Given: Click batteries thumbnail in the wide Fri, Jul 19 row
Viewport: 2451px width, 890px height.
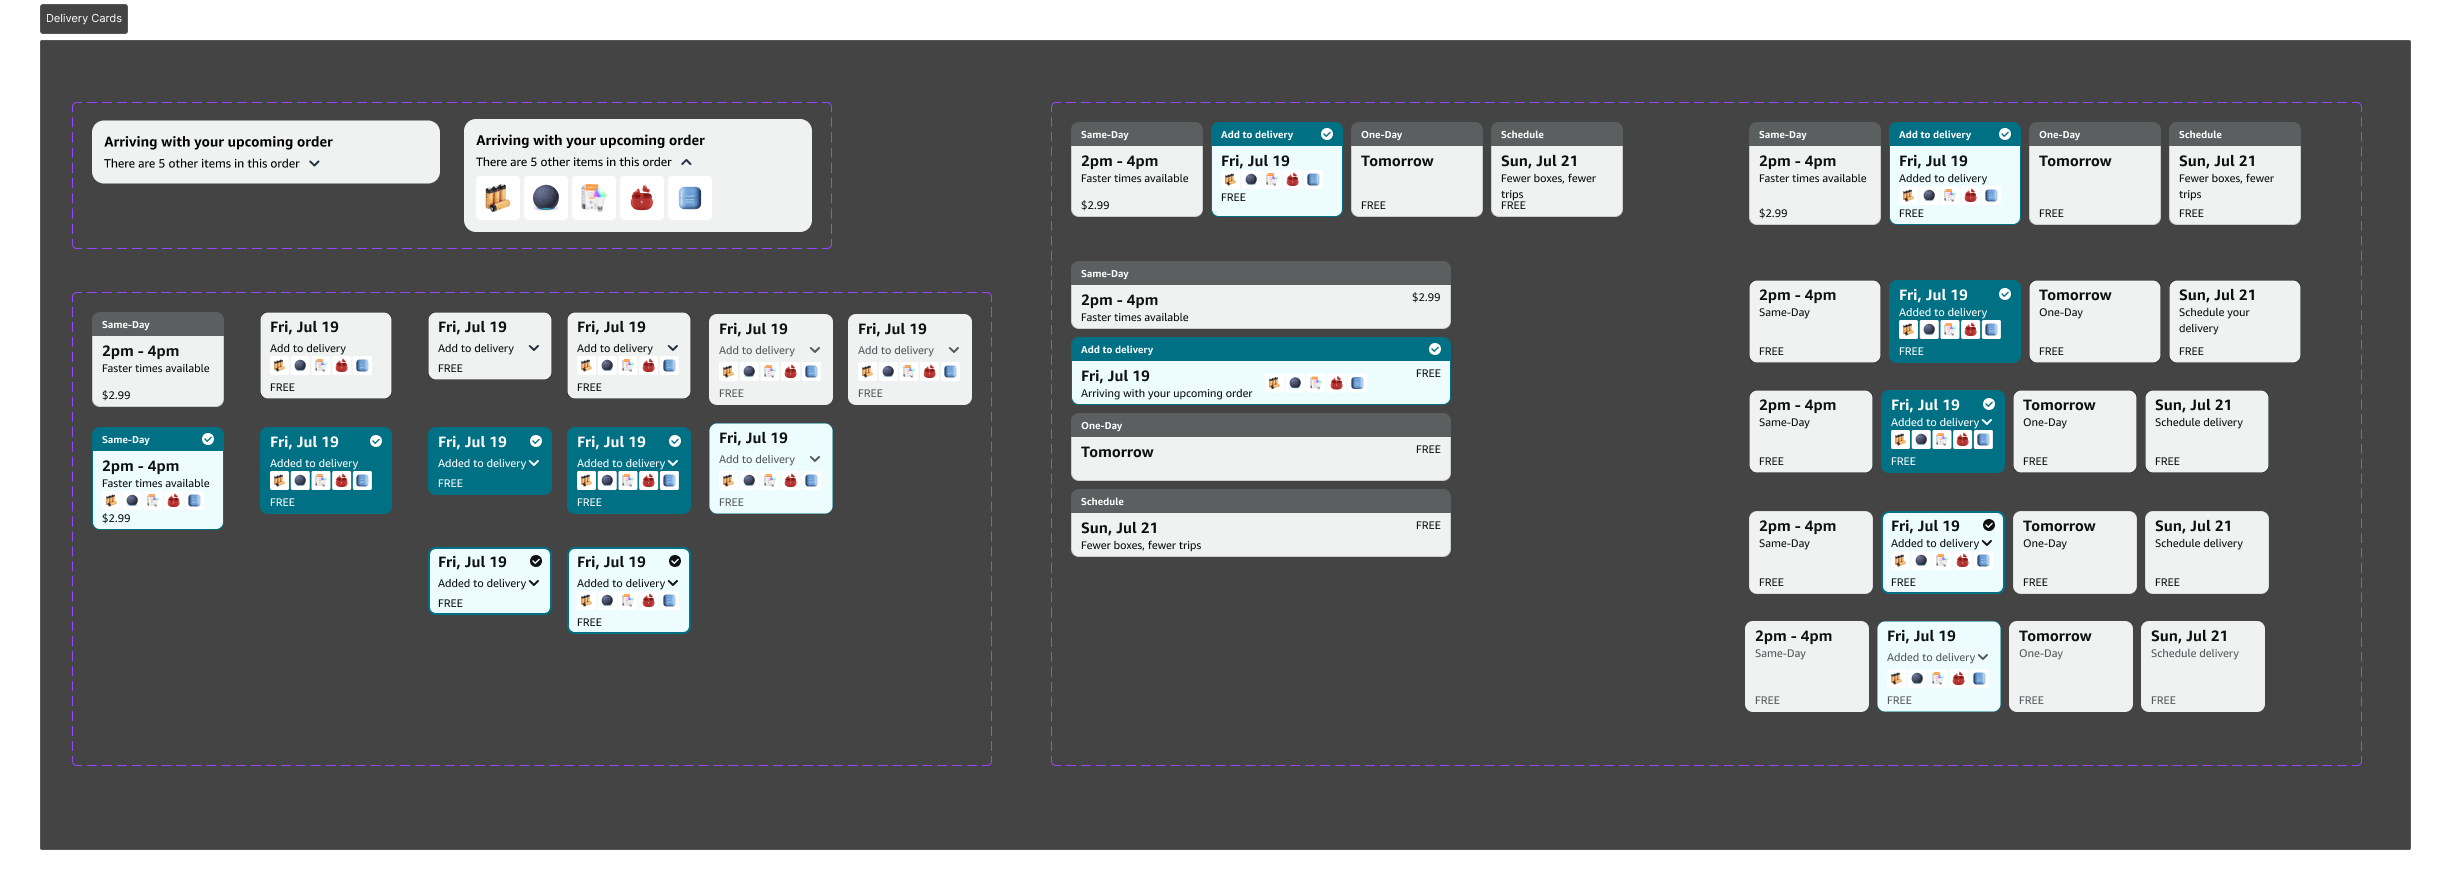Looking at the screenshot, I should tap(1274, 383).
